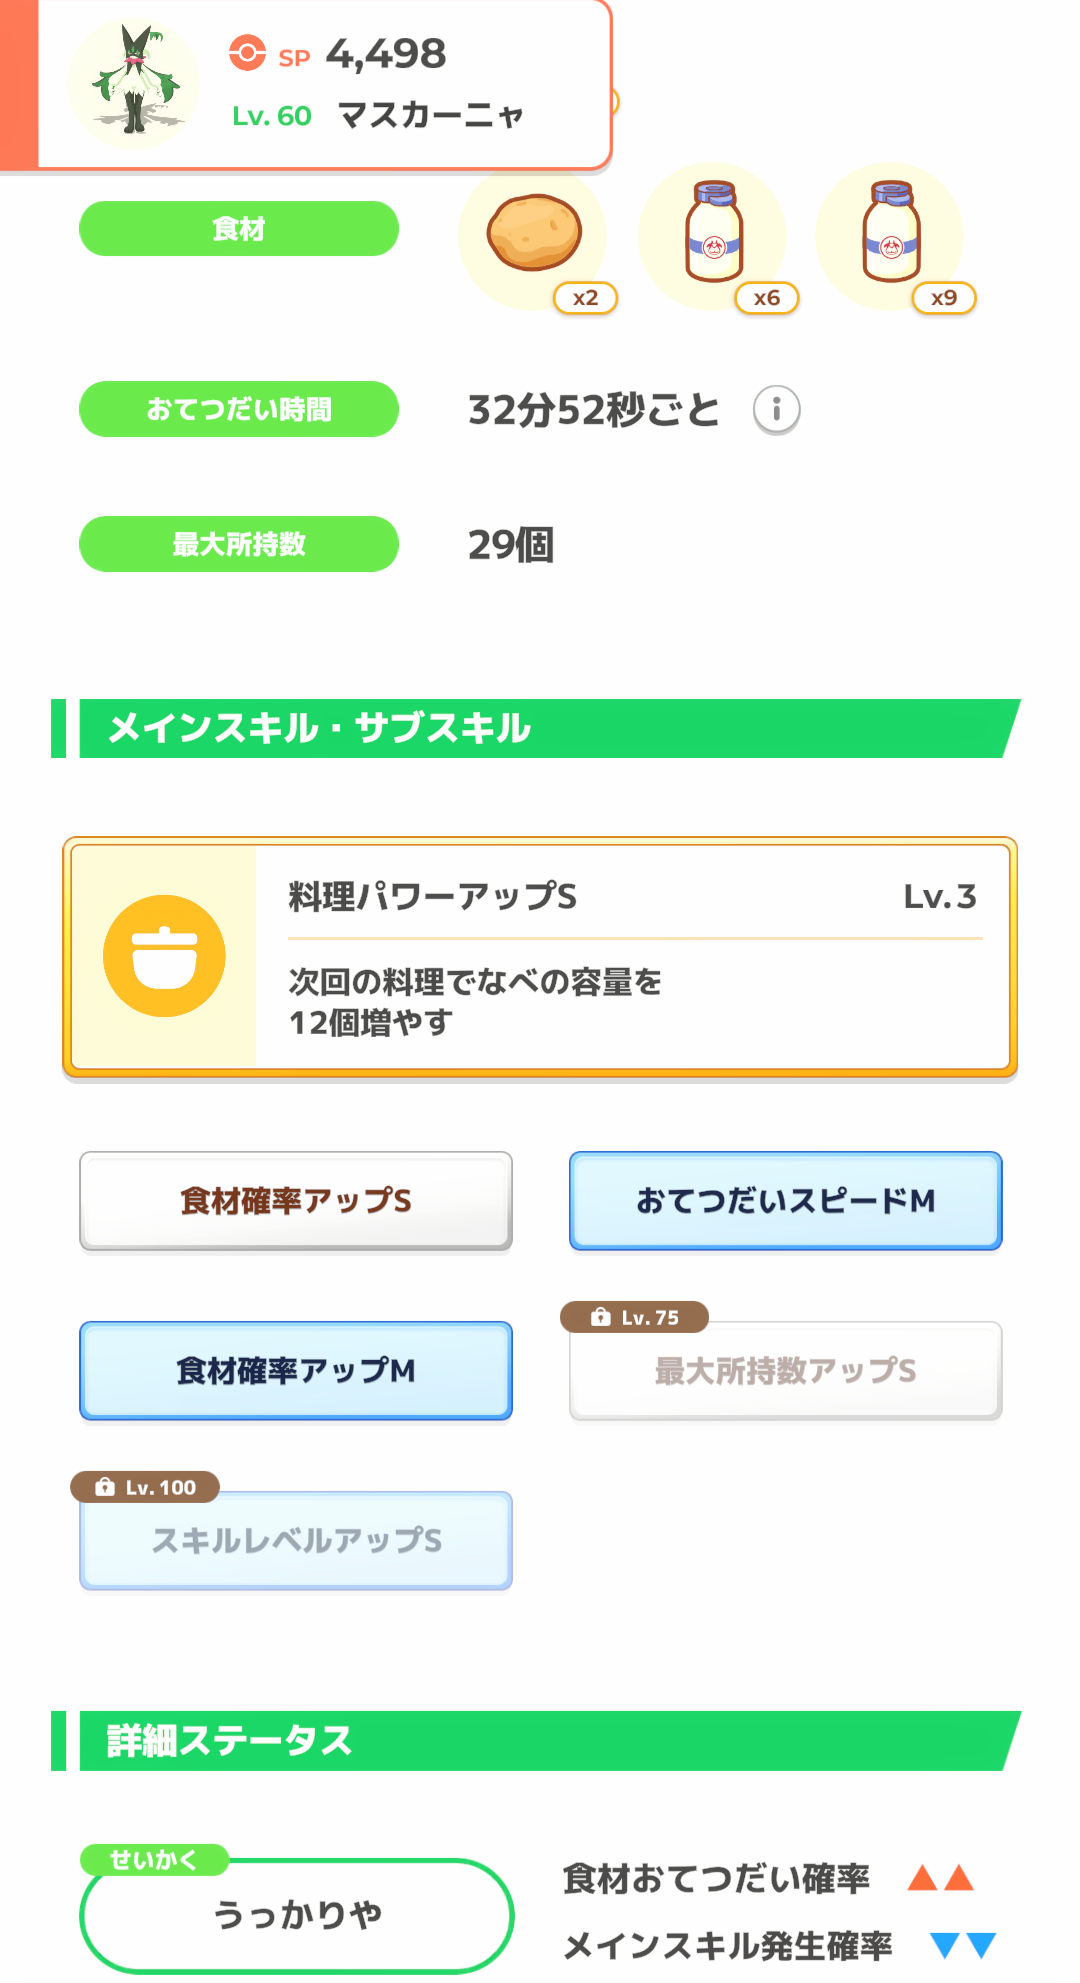Select the milk ingredient marked x9

(891, 234)
